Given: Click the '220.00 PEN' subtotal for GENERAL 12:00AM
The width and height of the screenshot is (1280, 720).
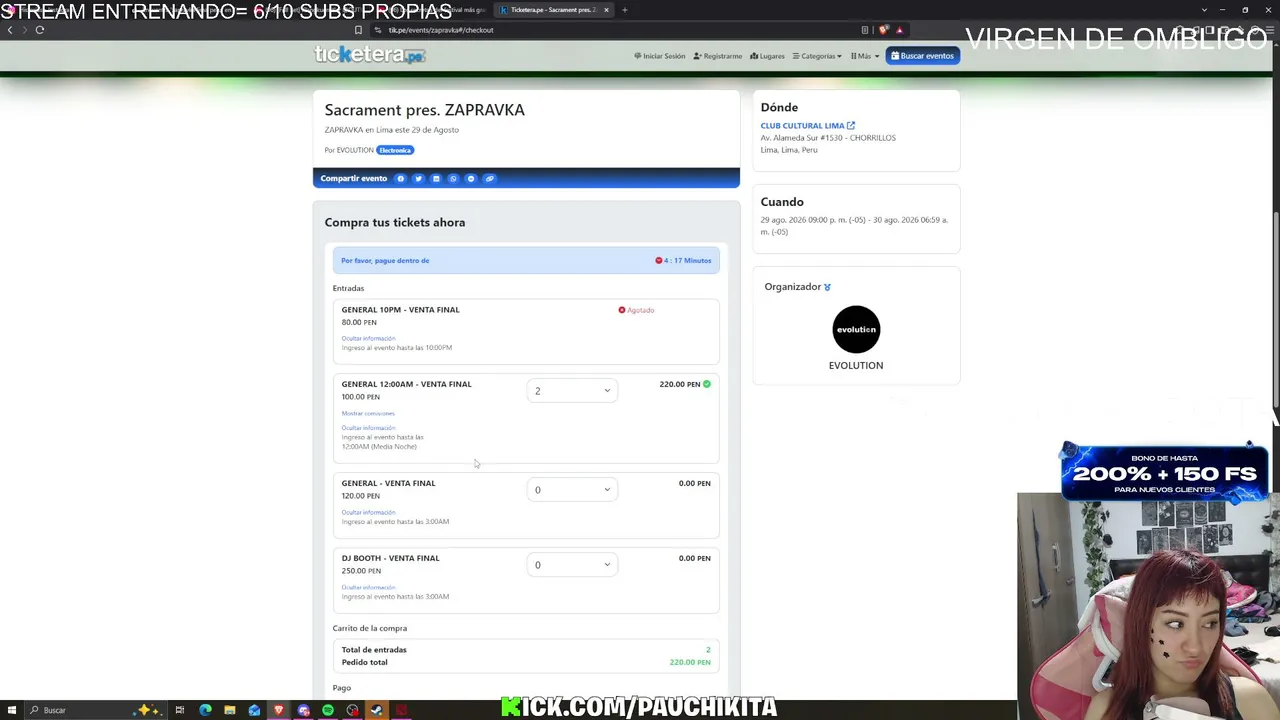Looking at the screenshot, I should tap(680, 384).
